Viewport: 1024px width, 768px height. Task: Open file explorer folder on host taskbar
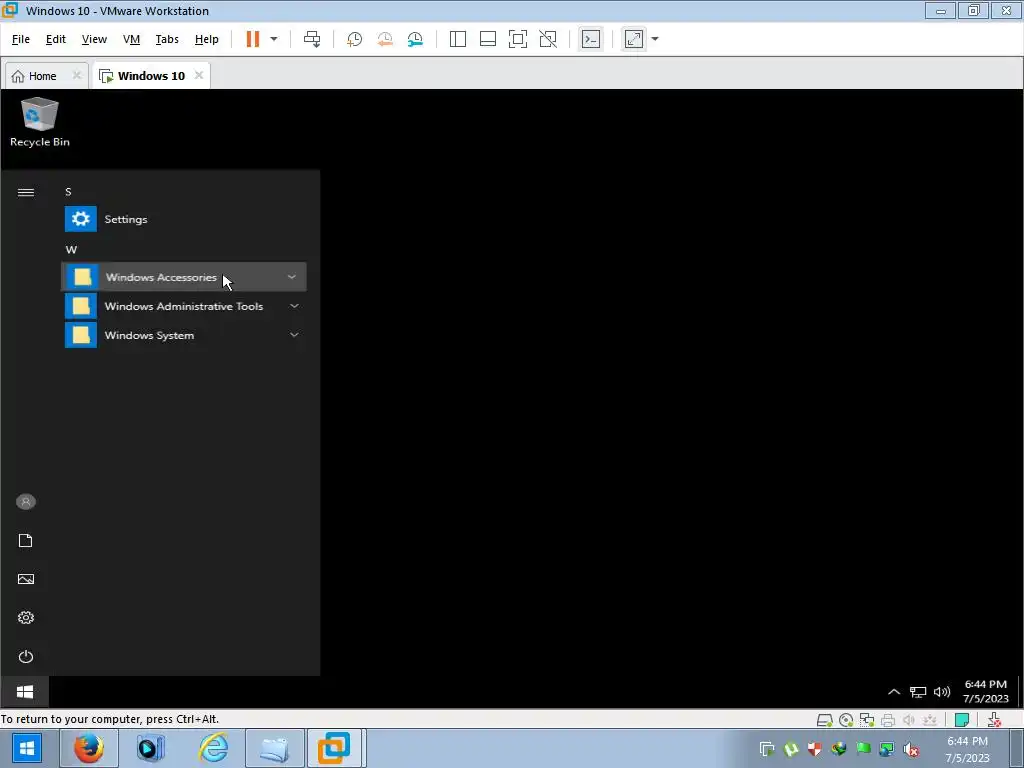(274, 748)
